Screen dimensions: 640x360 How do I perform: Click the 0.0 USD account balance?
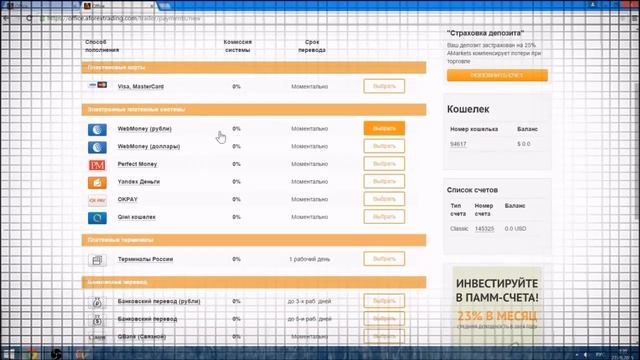515,229
